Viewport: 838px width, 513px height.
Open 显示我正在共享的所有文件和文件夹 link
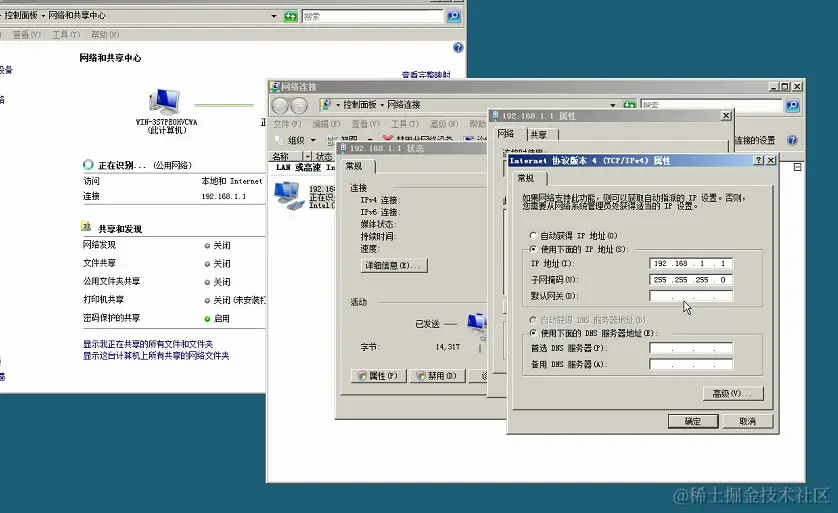148,344
